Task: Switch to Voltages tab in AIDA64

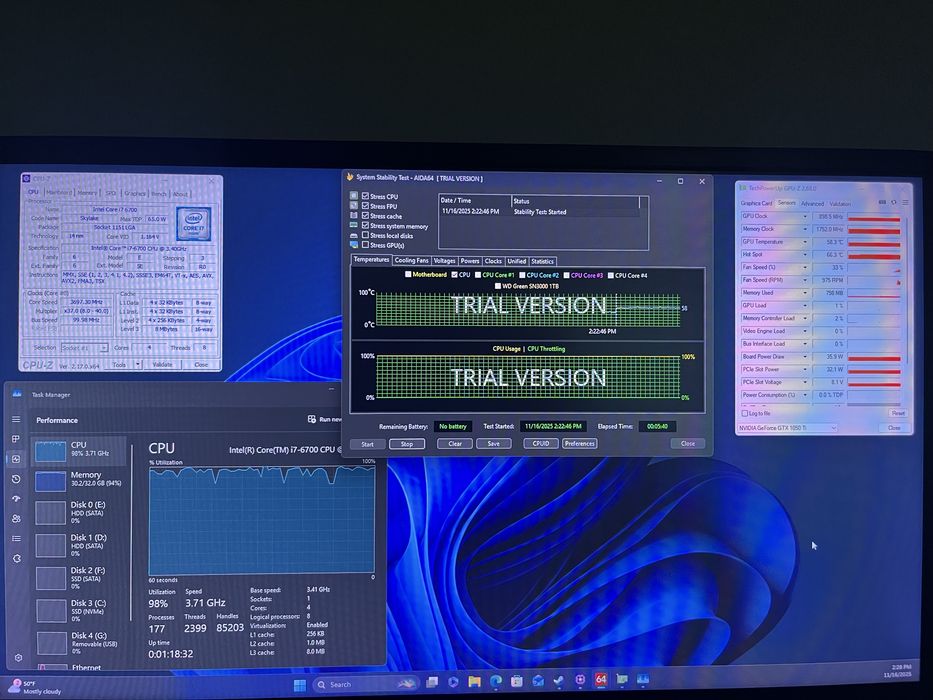Action: [x=444, y=261]
